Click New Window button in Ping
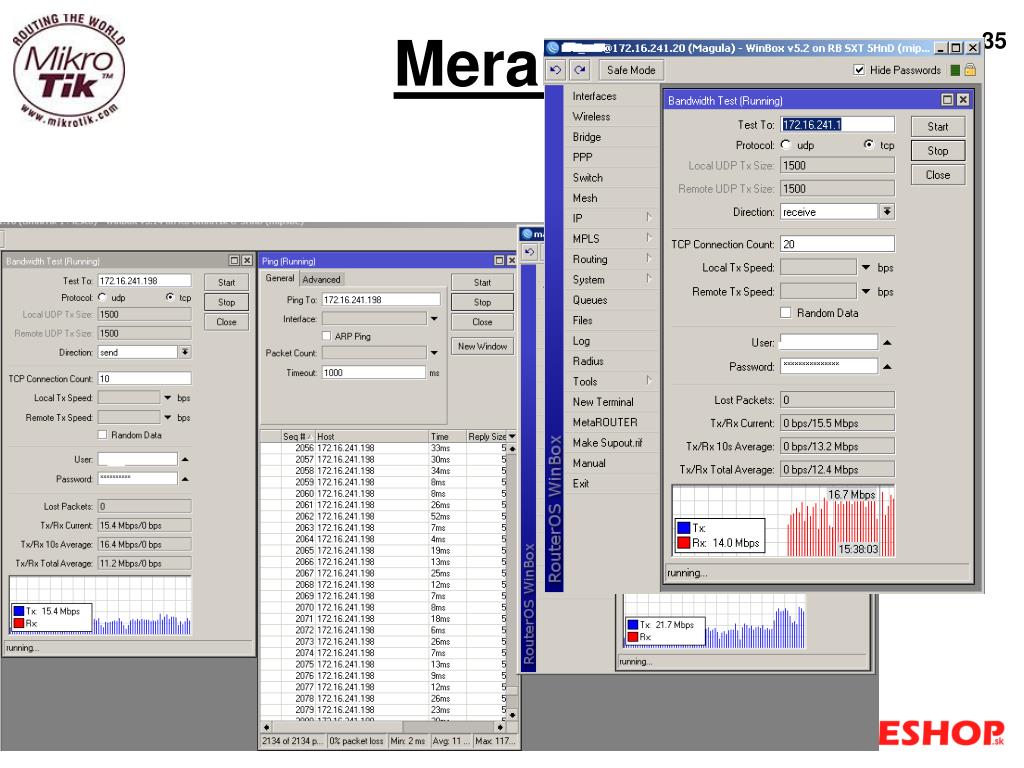 coord(482,346)
